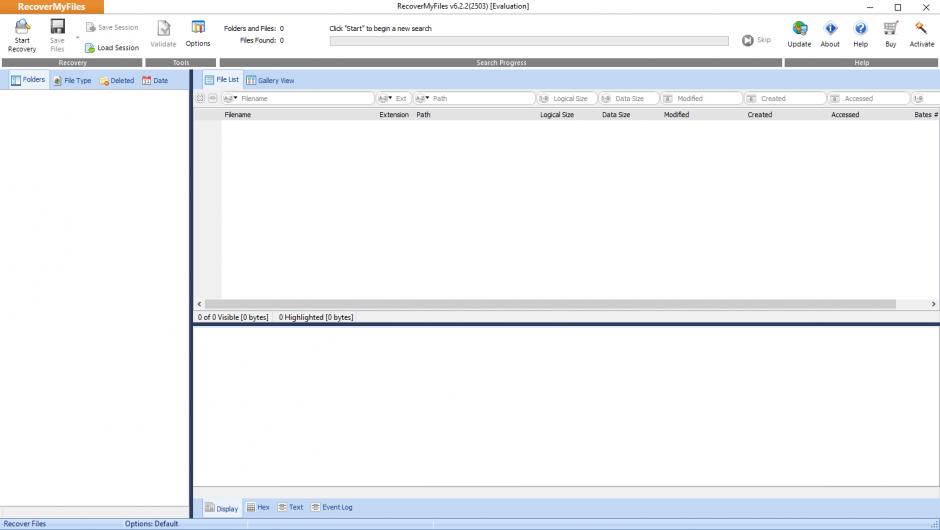Open the Options tool
The image size is (940, 530).
(x=198, y=34)
